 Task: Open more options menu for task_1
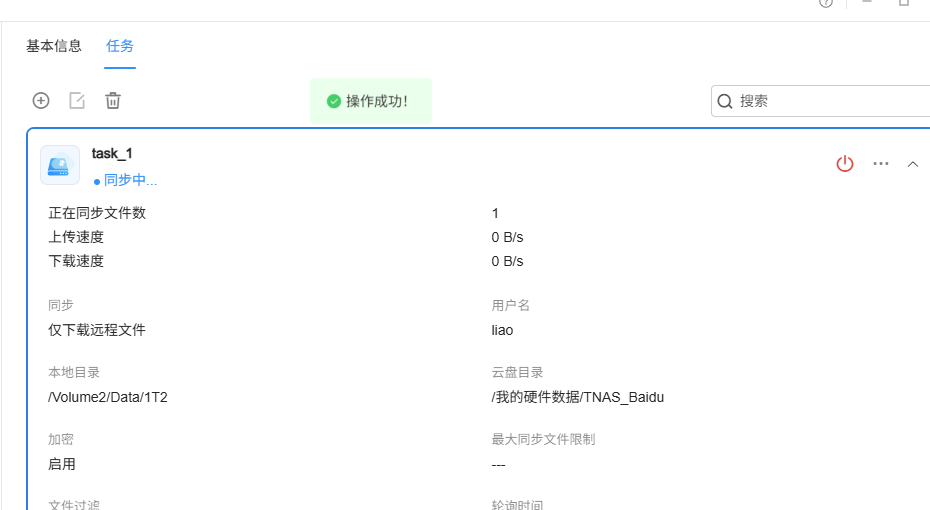(x=881, y=164)
